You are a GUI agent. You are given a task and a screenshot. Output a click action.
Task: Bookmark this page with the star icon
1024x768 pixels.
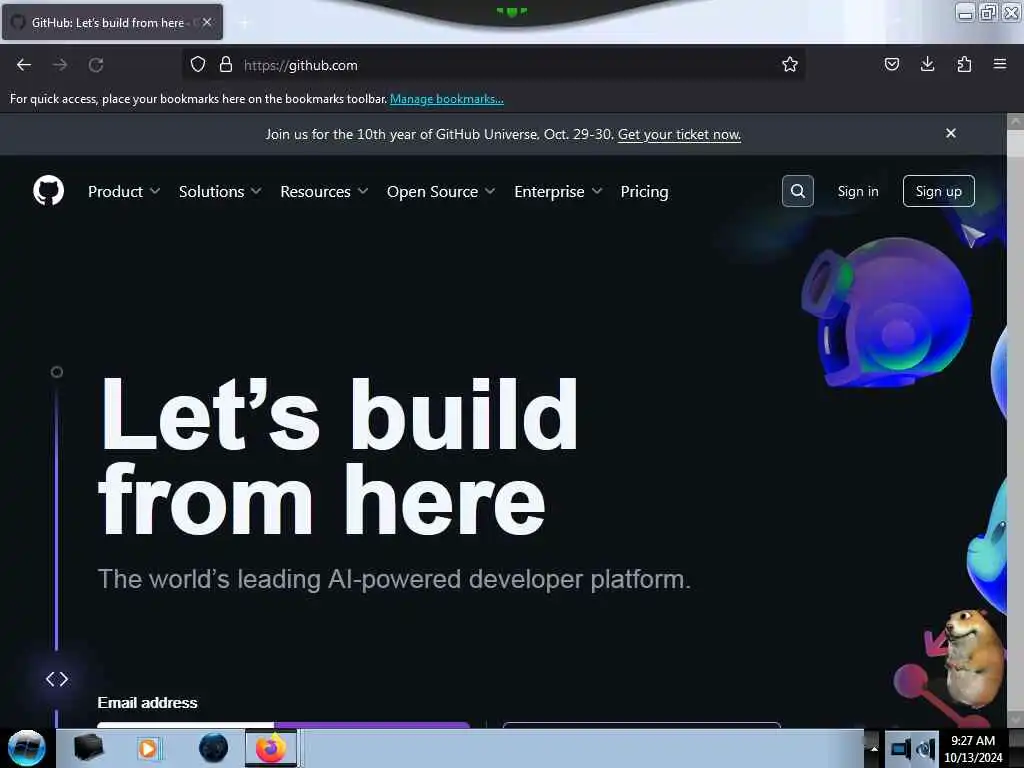790,64
